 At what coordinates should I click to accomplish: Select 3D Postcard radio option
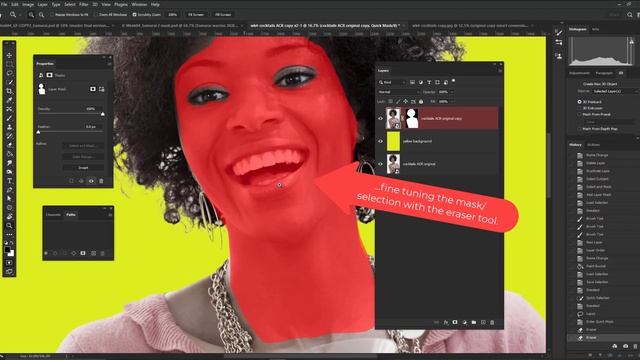(x=579, y=102)
